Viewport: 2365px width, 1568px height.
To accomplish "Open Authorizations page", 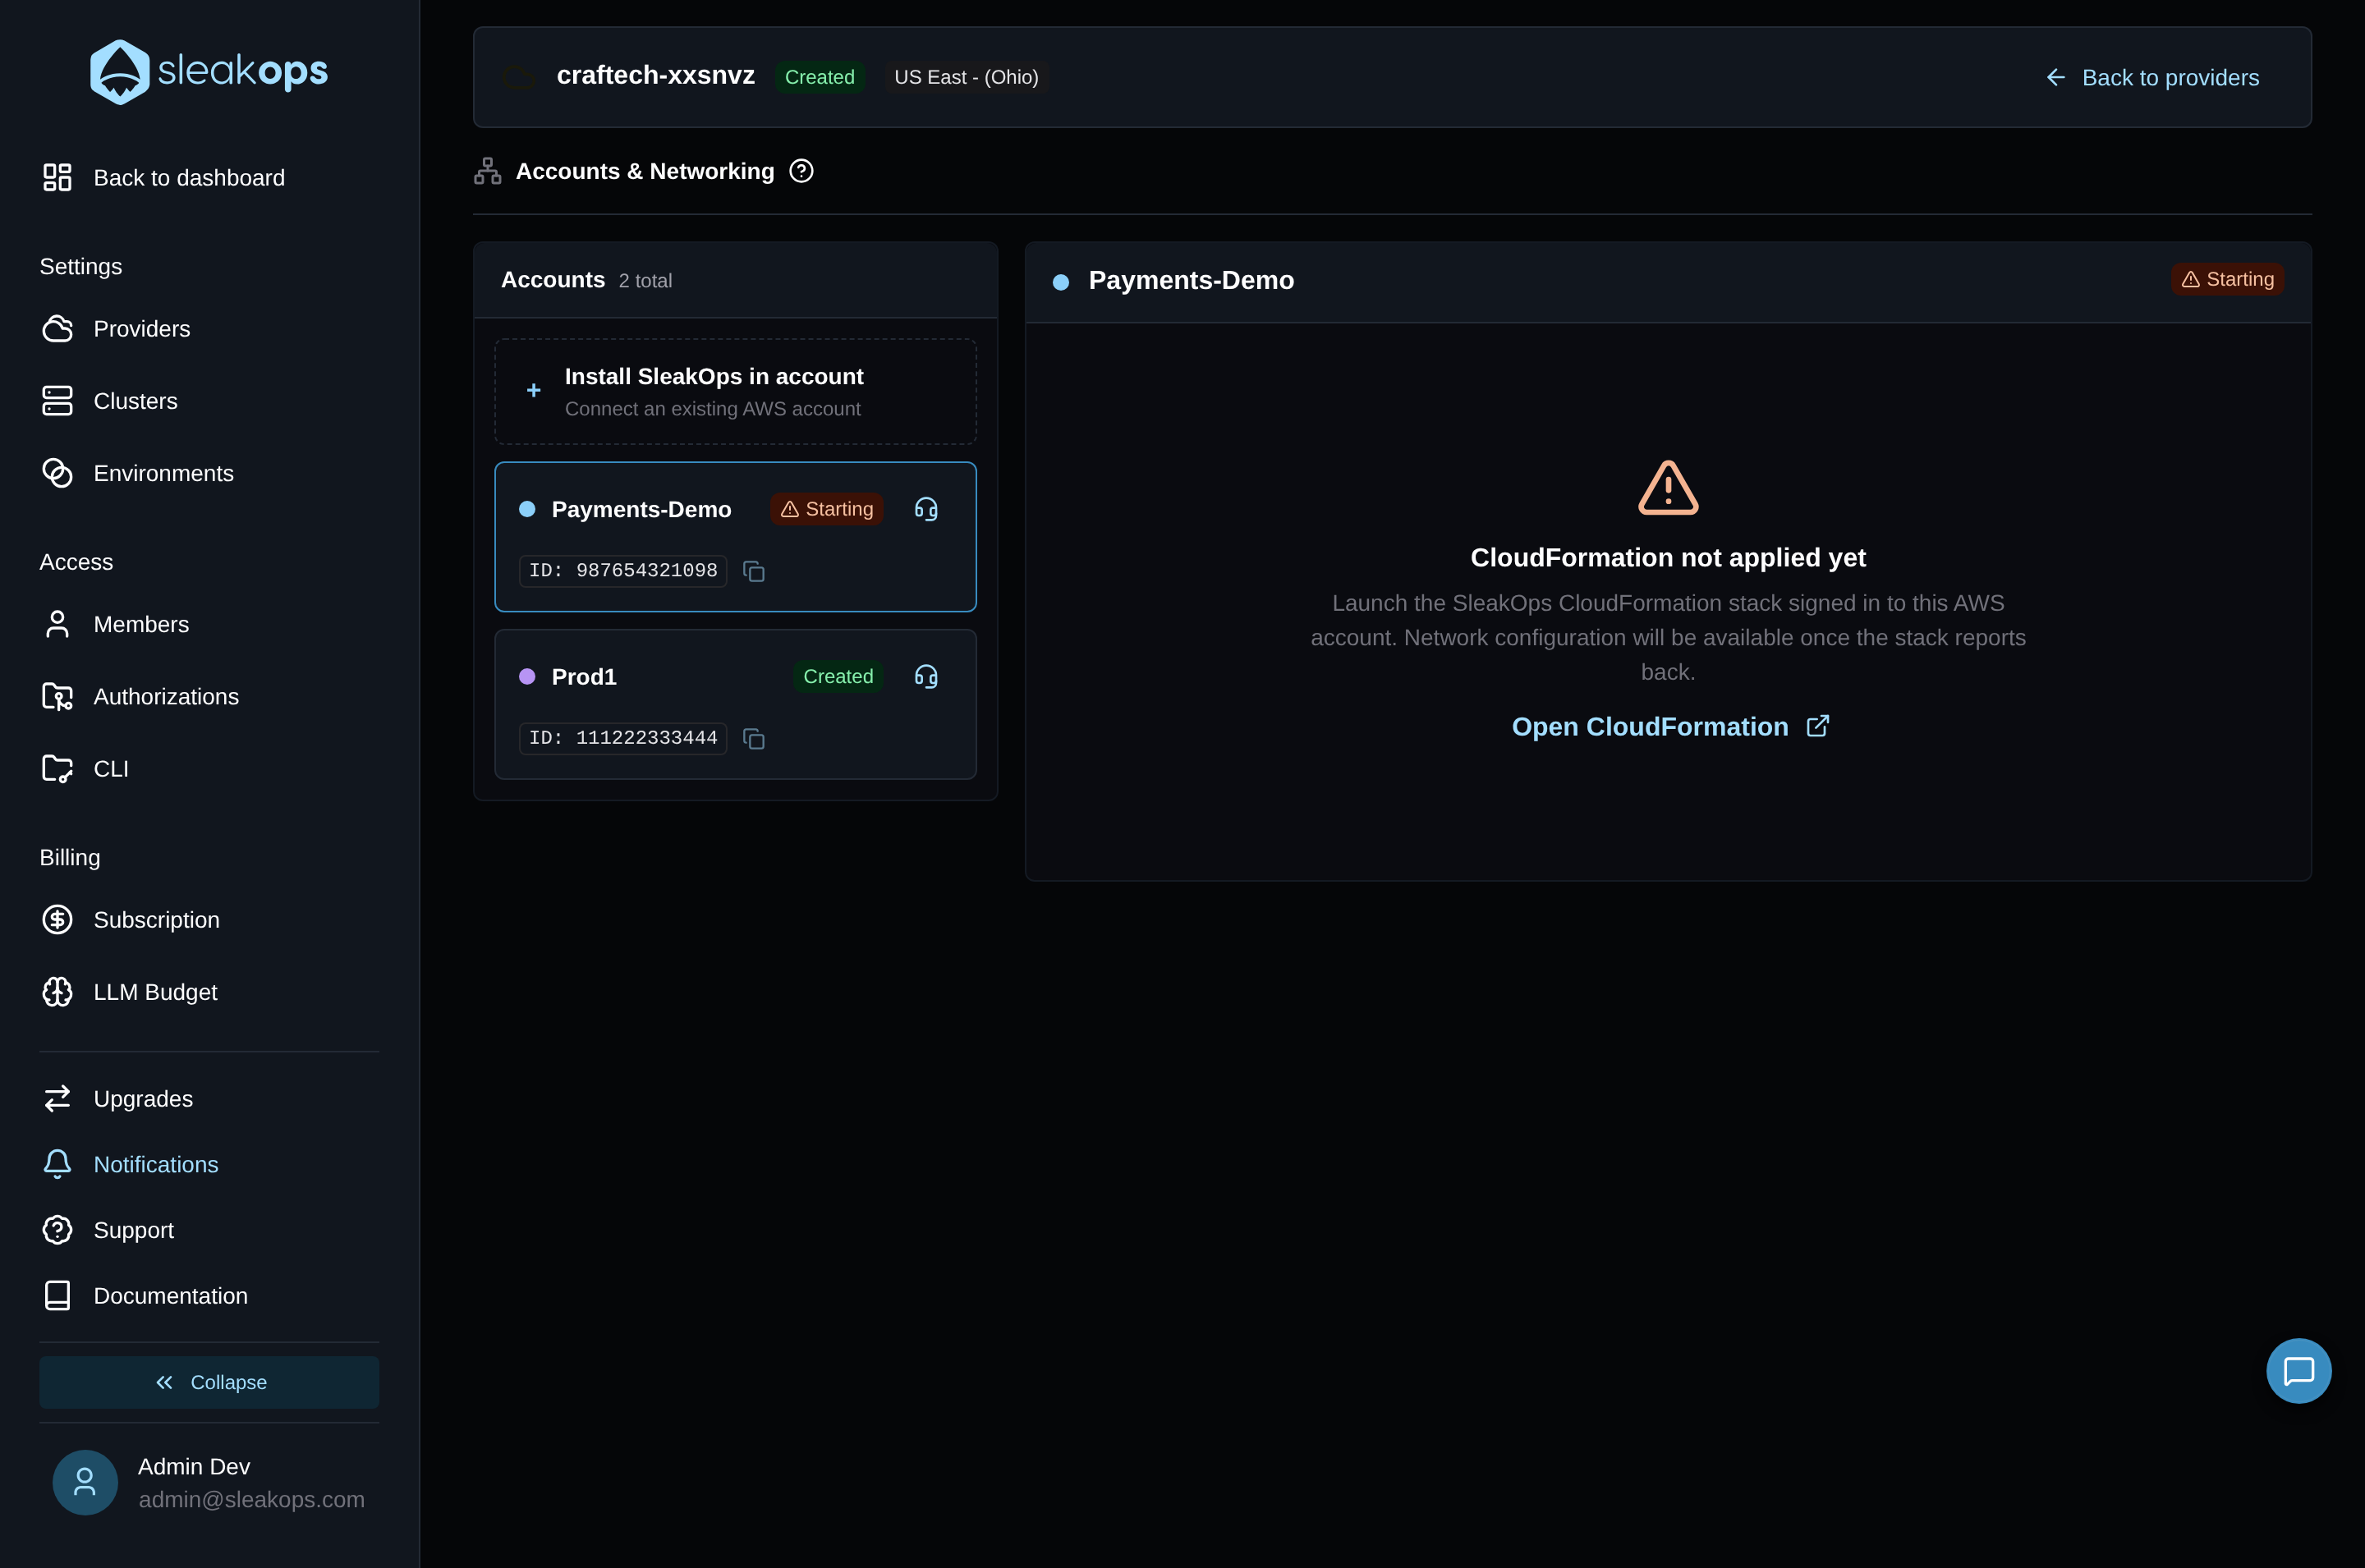I will point(140,696).
